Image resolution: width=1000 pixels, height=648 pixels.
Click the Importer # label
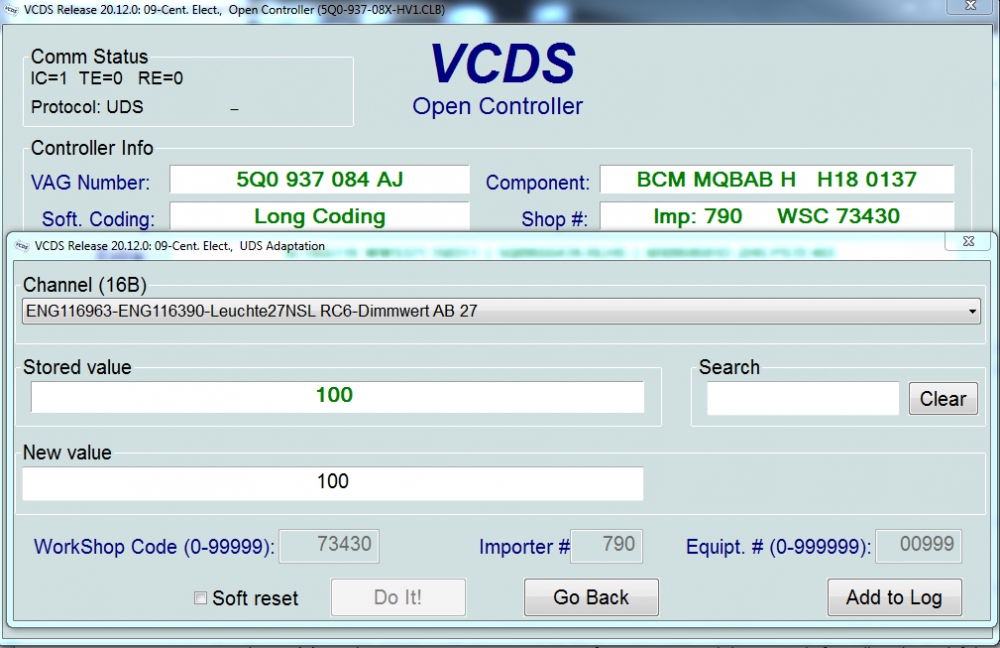(524, 547)
